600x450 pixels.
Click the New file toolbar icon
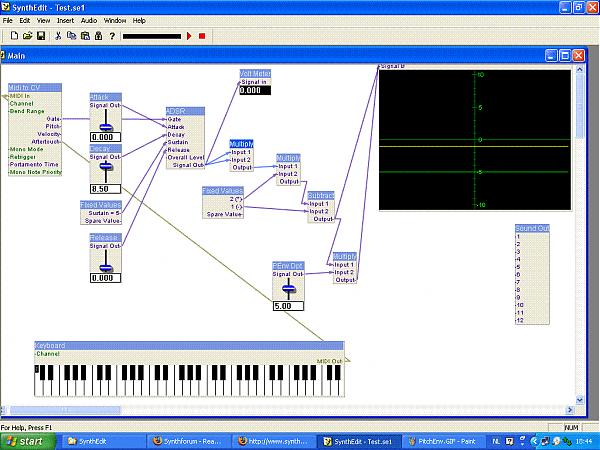click(14, 36)
